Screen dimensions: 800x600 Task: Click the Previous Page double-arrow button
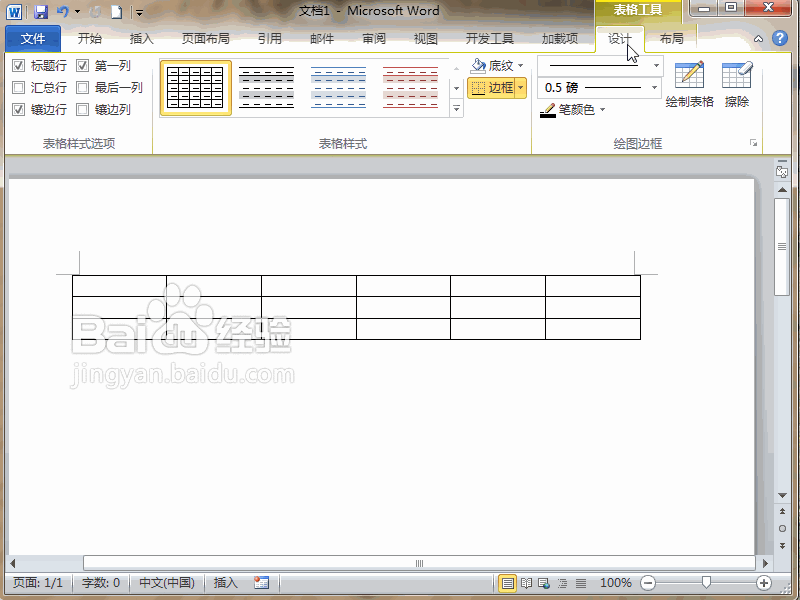tap(782, 511)
